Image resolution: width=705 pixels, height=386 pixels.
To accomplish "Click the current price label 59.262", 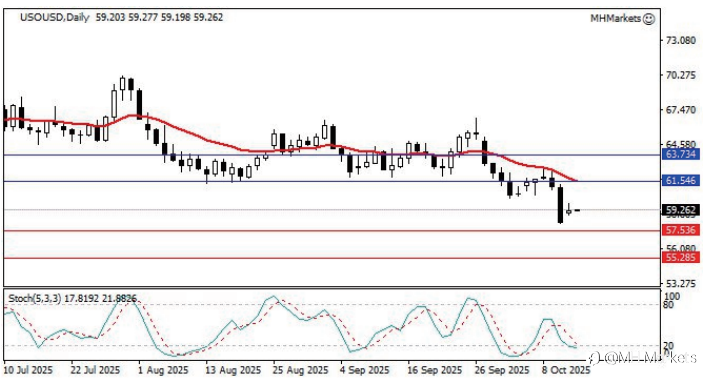I will click(681, 210).
